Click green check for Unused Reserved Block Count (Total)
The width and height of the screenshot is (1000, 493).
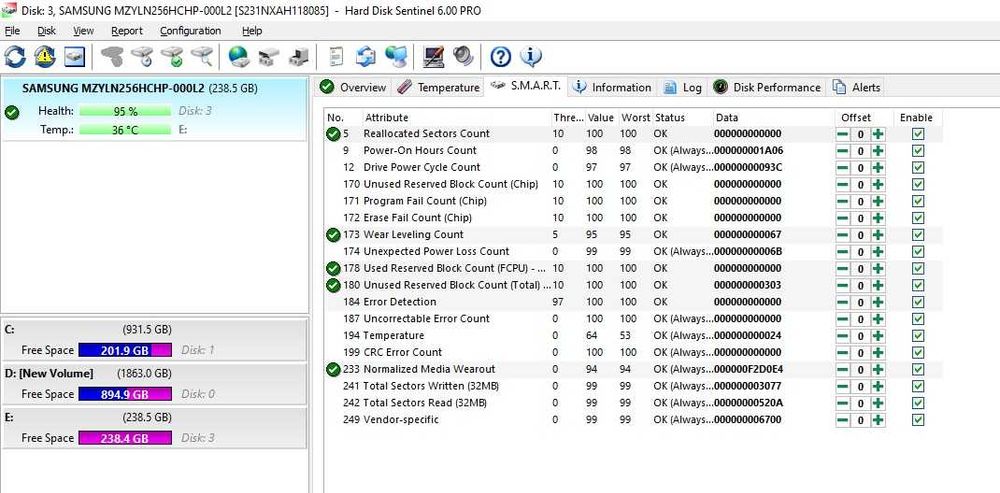click(x=333, y=285)
